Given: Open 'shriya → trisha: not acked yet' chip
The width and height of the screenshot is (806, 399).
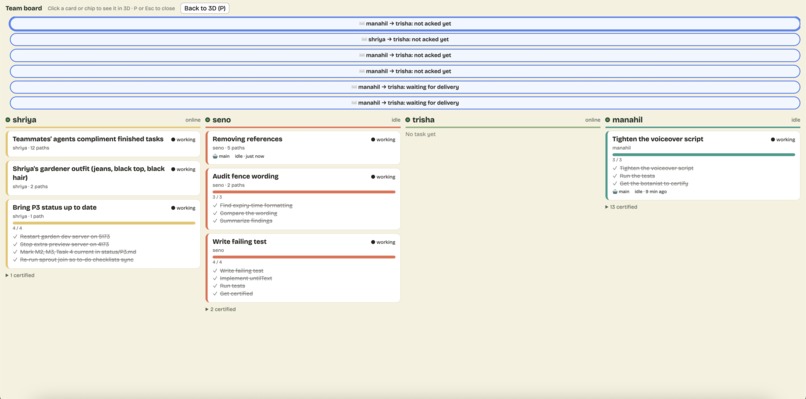Looking at the screenshot, I should point(405,39).
